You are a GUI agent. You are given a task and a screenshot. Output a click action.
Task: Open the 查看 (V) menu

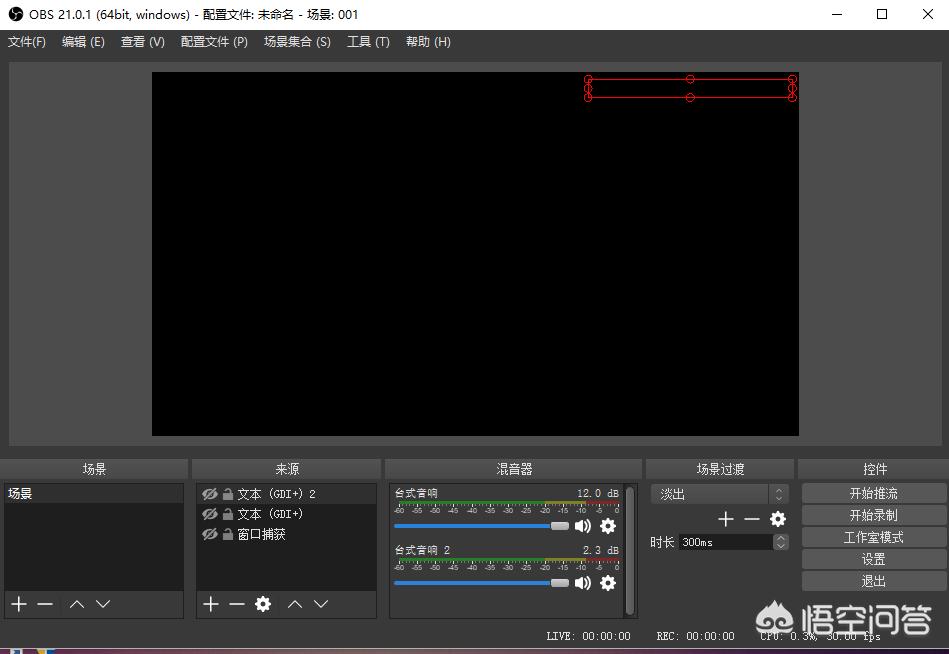click(x=142, y=42)
